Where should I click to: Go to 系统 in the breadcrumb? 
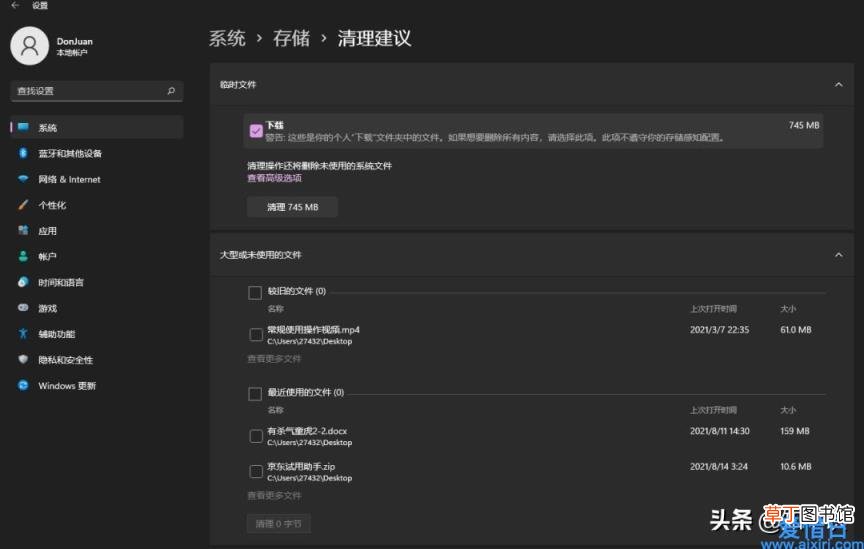pos(227,38)
